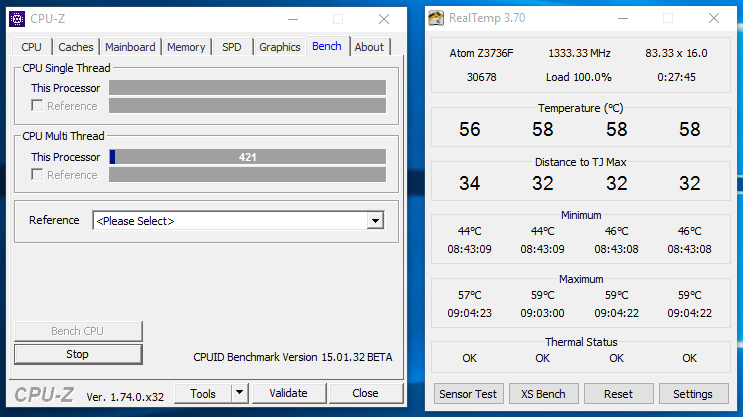
Task: Click the greyed Bench CPU button
Action: (78, 331)
